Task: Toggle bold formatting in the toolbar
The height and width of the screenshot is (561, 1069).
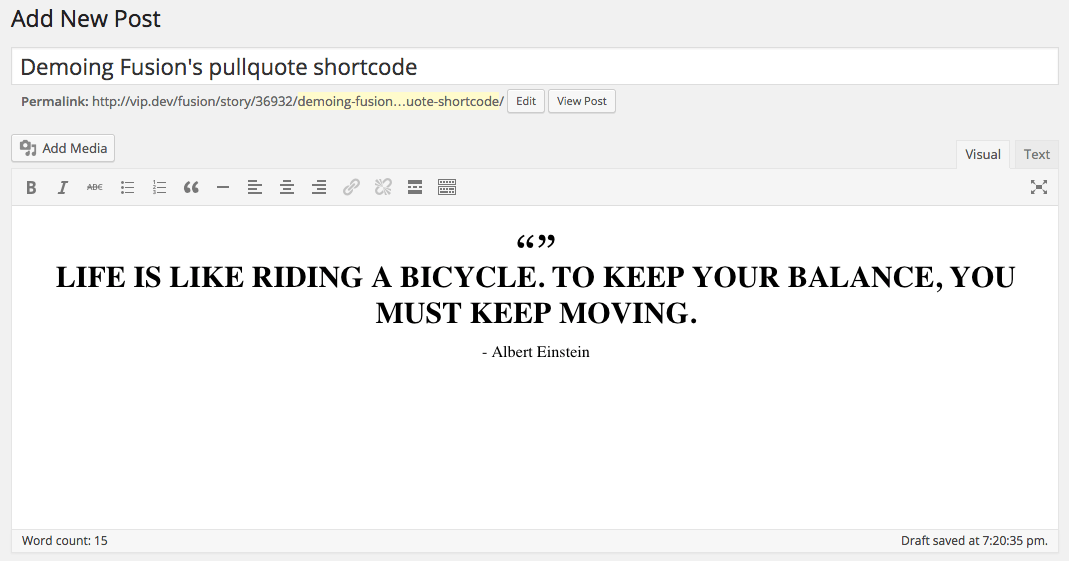Action: point(31,187)
